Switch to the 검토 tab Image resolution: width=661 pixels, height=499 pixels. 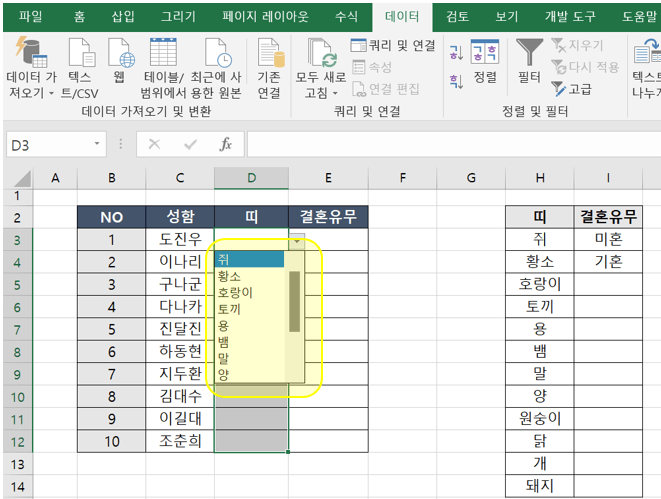coord(457,16)
